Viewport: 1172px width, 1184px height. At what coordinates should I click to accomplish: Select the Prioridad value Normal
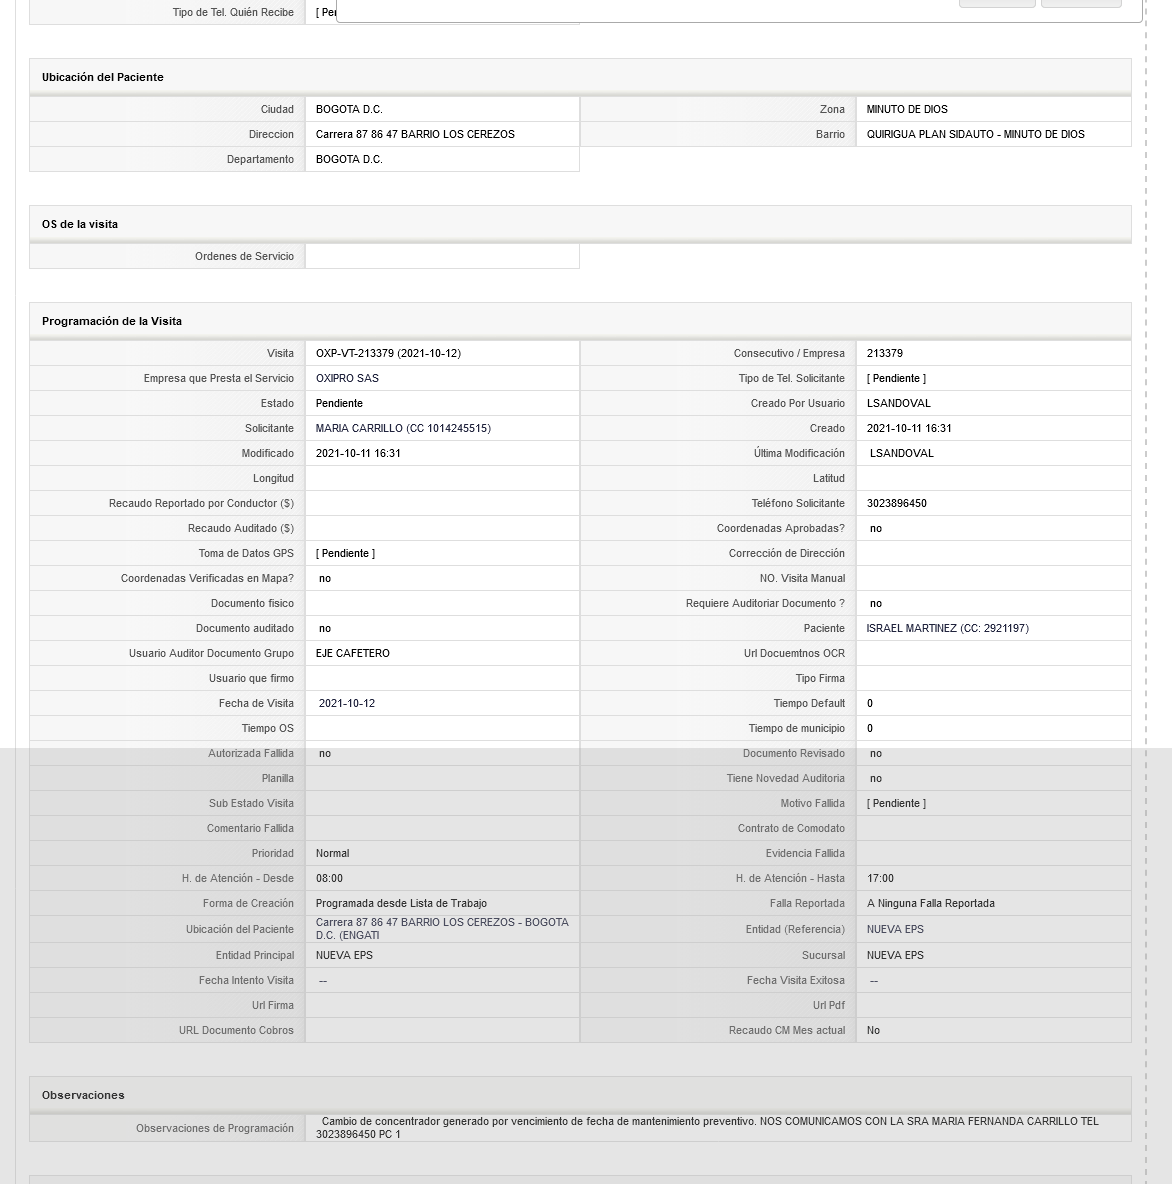click(x=332, y=853)
